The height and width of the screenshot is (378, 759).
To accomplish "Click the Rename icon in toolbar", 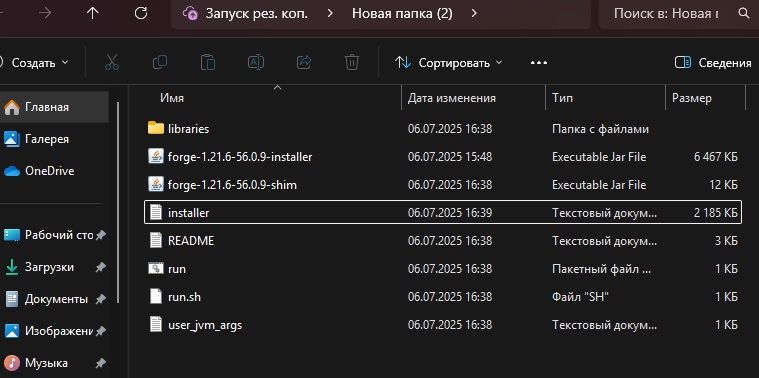I will [256, 62].
